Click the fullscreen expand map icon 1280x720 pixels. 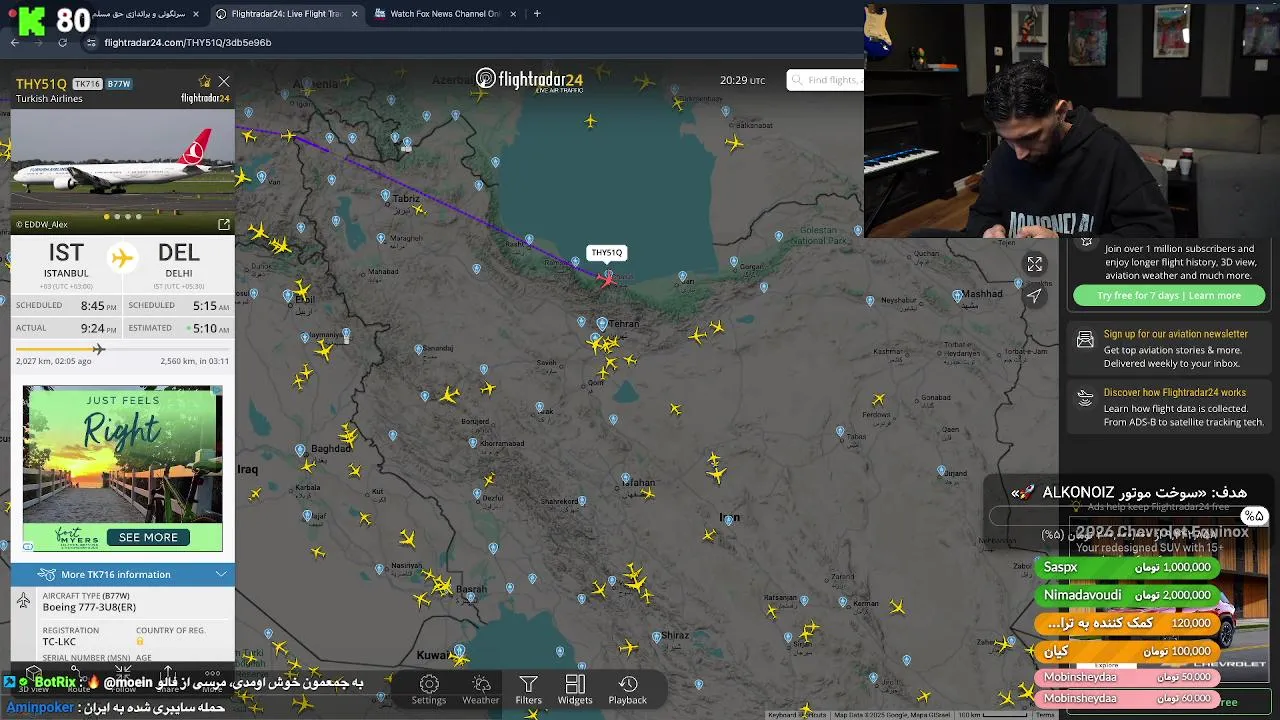[x=1035, y=265]
